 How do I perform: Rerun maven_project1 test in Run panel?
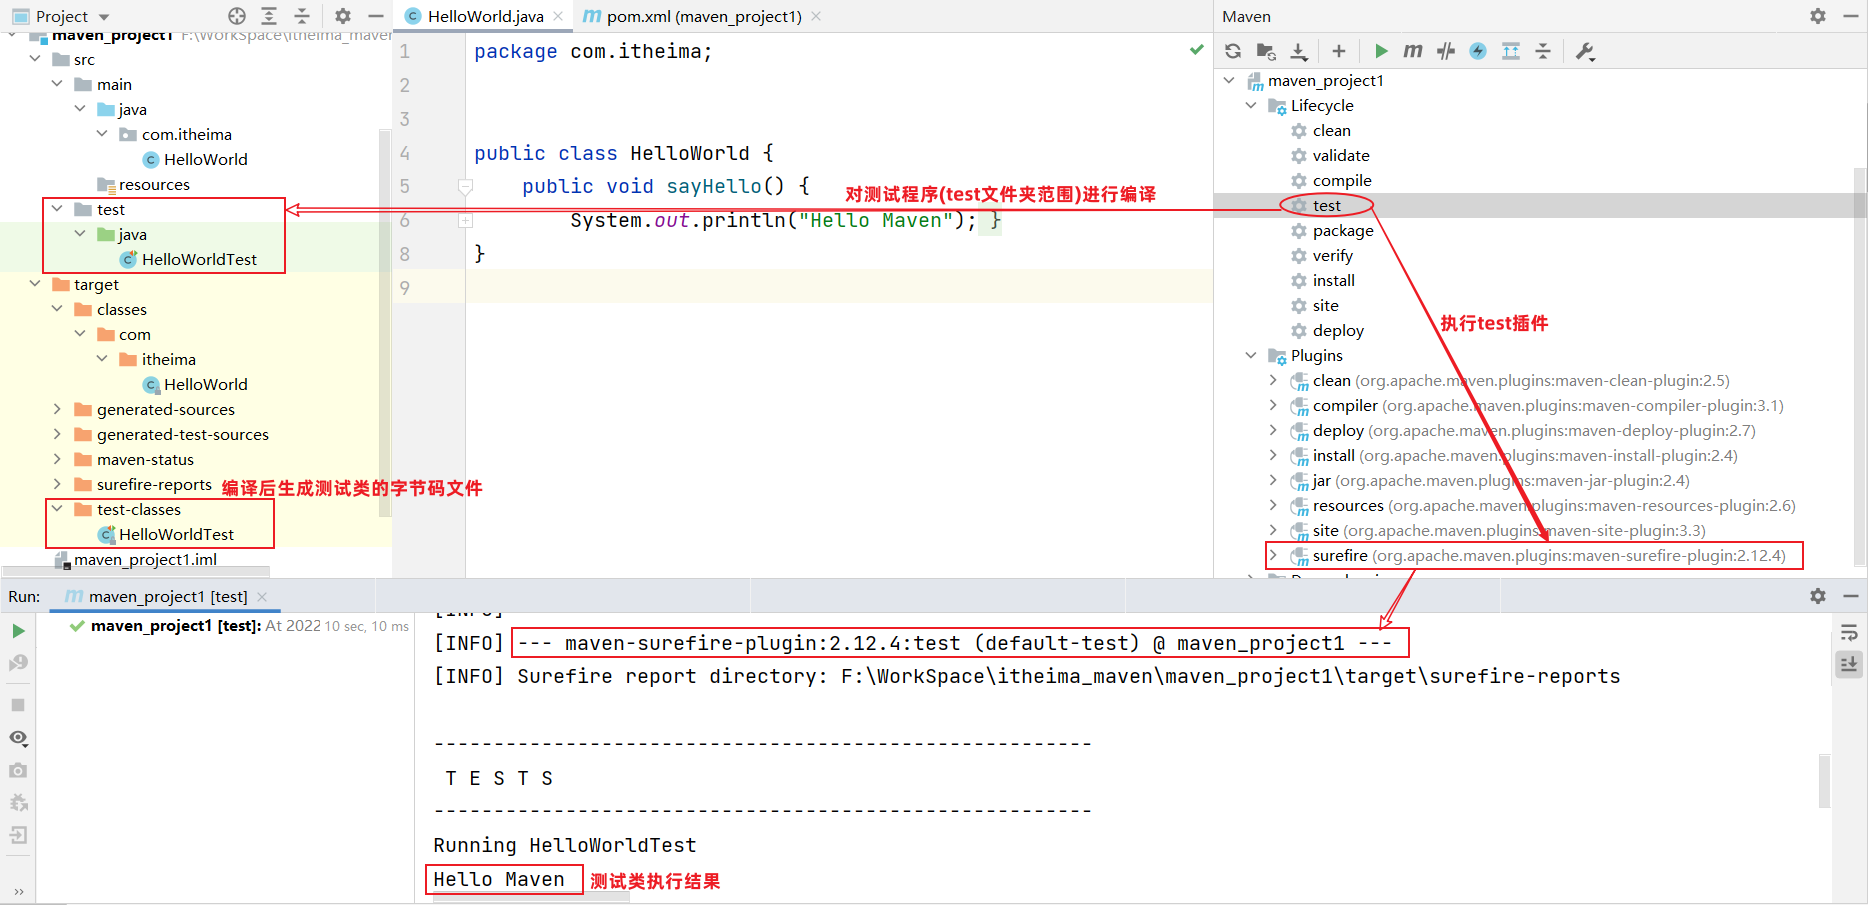coord(18,631)
